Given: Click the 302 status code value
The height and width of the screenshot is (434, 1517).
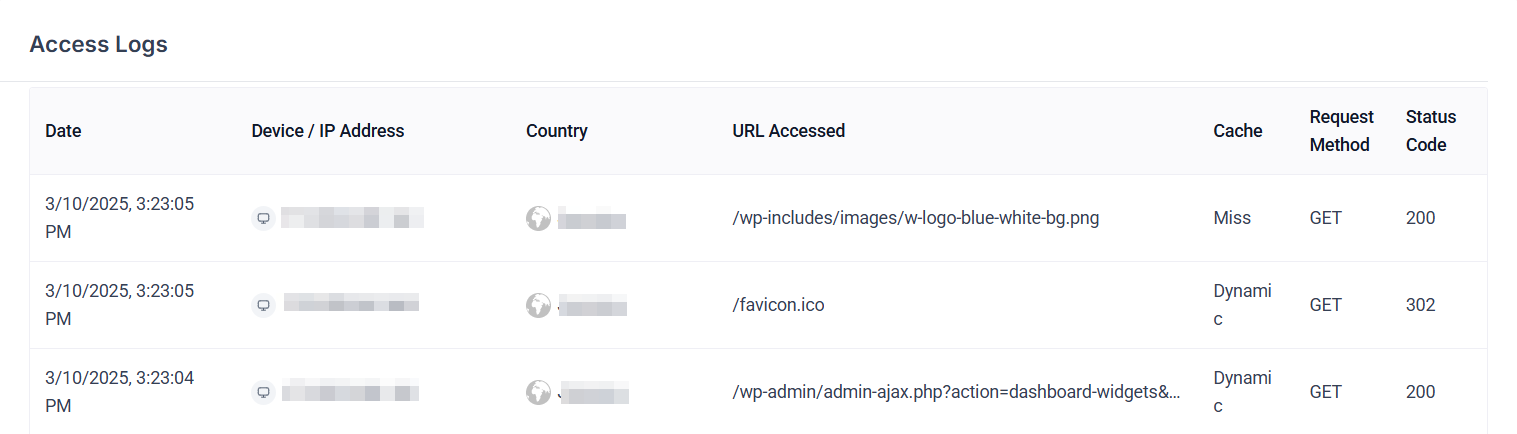Looking at the screenshot, I should click(1420, 305).
